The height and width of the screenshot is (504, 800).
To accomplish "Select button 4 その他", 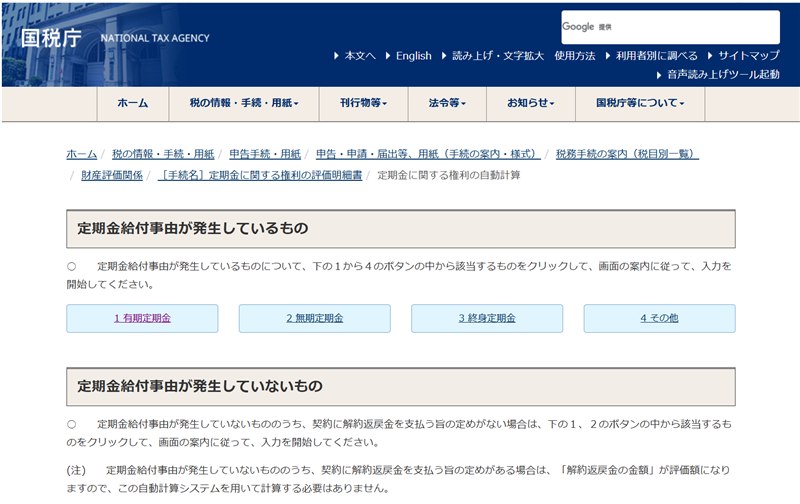I will (660, 319).
